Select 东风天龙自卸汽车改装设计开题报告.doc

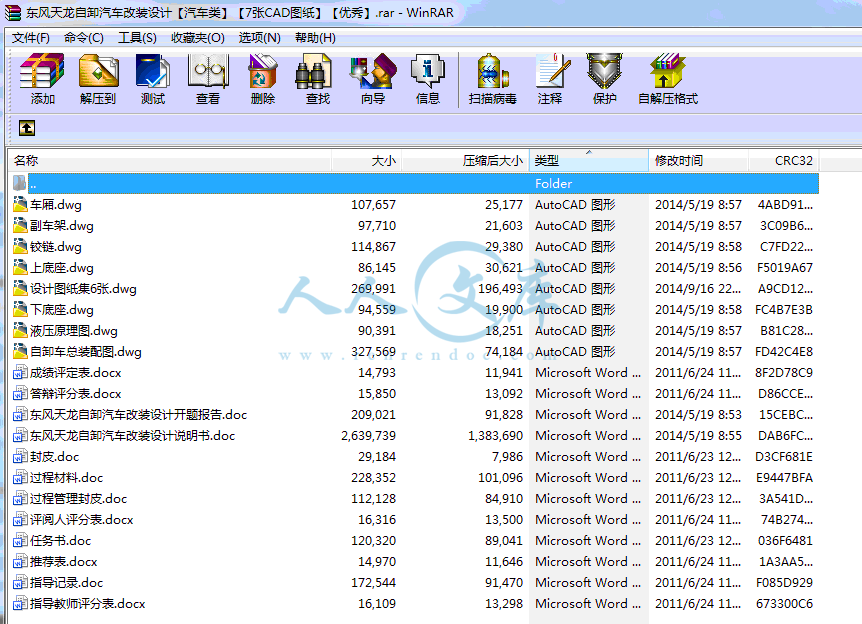139,415
